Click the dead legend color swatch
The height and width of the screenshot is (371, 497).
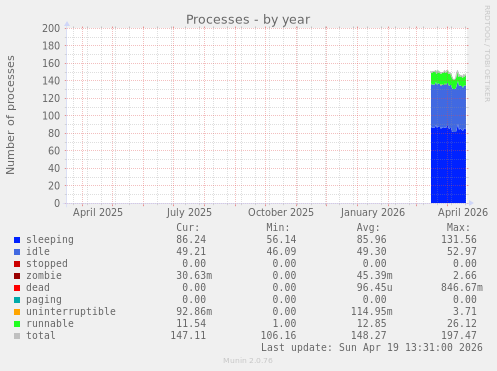click(x=17, y=288)
